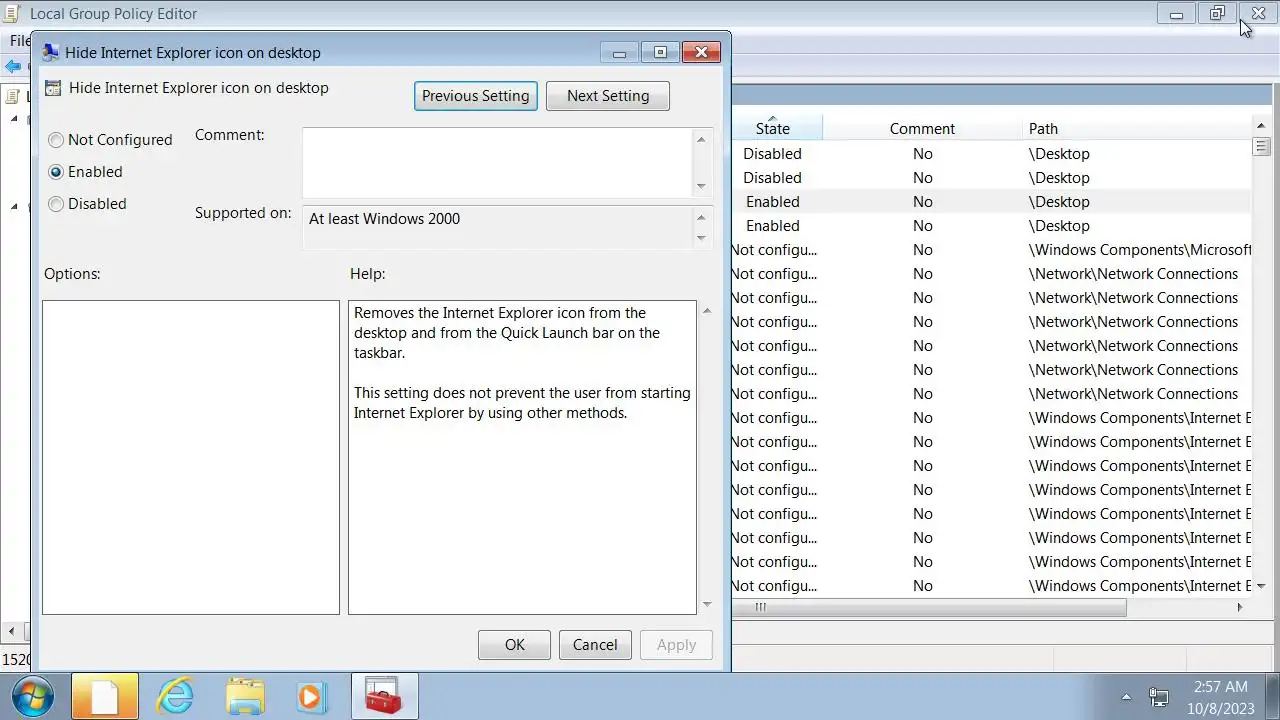Click the Local Group Policy Editor title icon
Screen dimensions: 1280x720
tap(13, 14)
